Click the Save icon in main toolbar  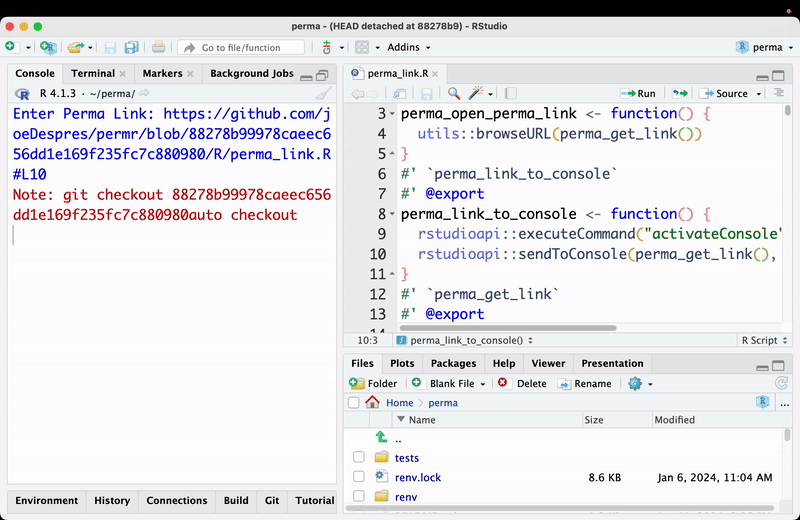coord(110,47)
